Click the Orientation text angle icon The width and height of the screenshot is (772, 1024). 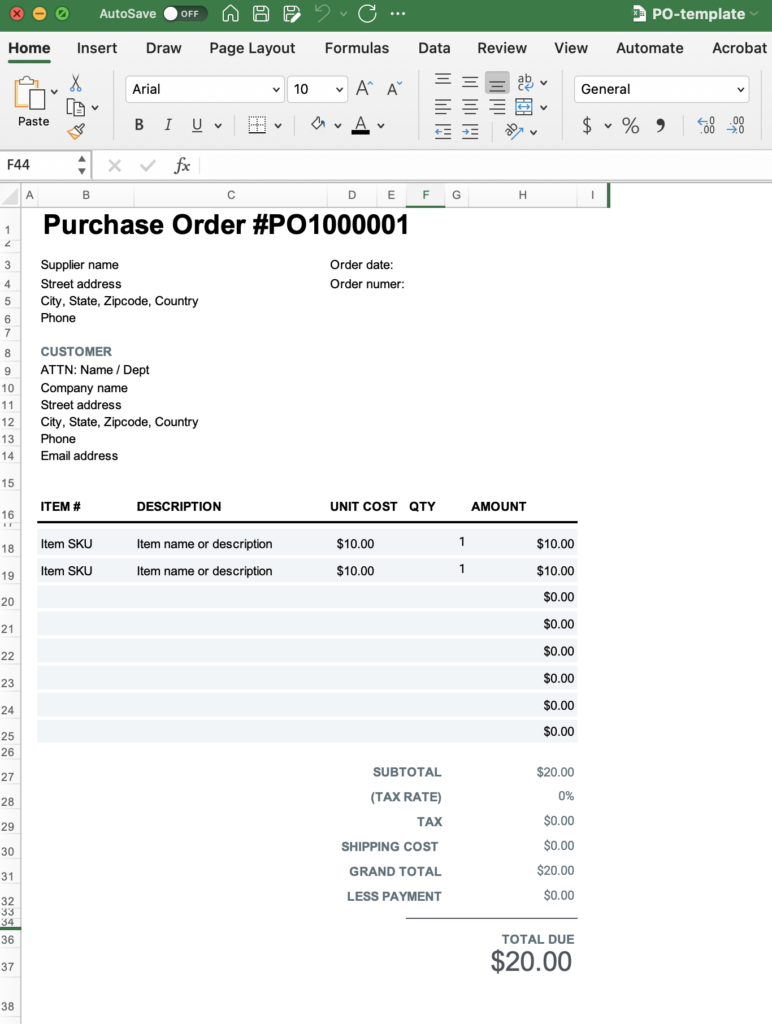point(515,131)
